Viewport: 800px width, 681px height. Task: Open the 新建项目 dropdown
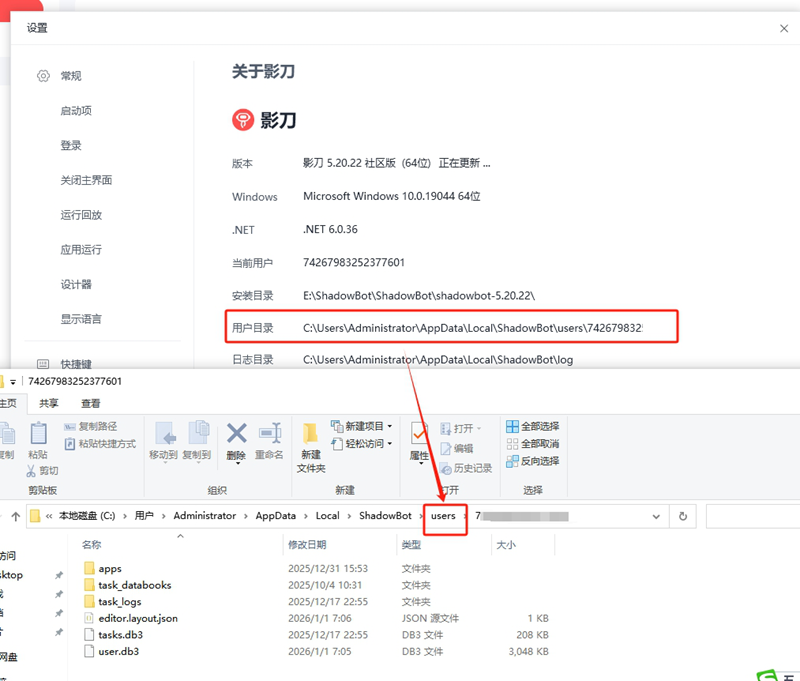tap(362, 426)
